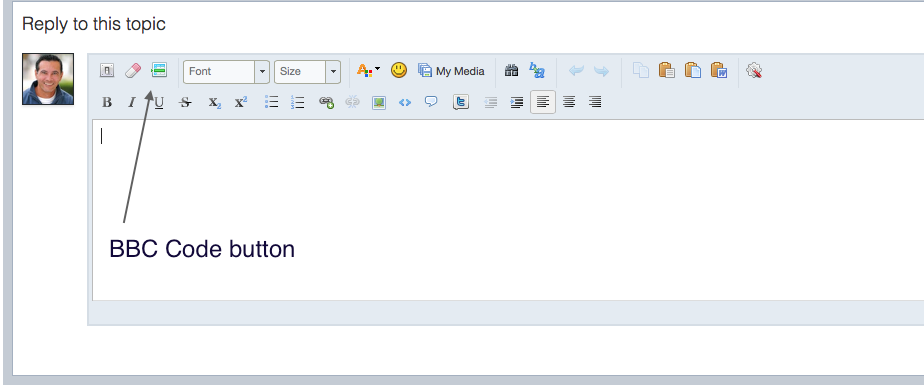Click the gear icon at the toolbar's end

[754, 71]
